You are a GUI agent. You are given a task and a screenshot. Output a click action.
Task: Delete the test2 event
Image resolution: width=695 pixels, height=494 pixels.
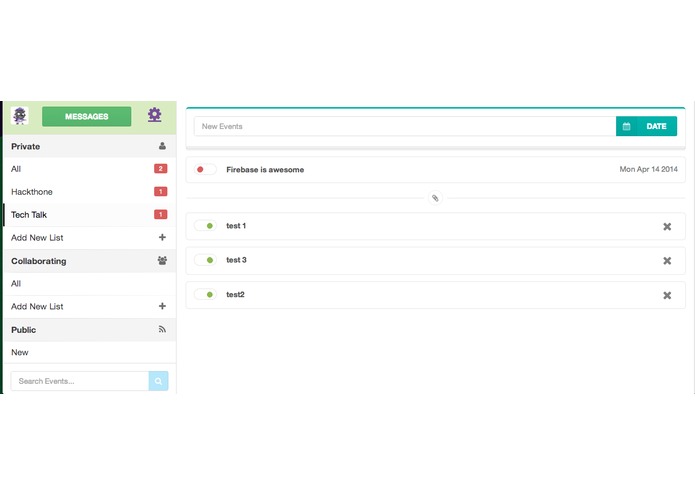point(667,295)
